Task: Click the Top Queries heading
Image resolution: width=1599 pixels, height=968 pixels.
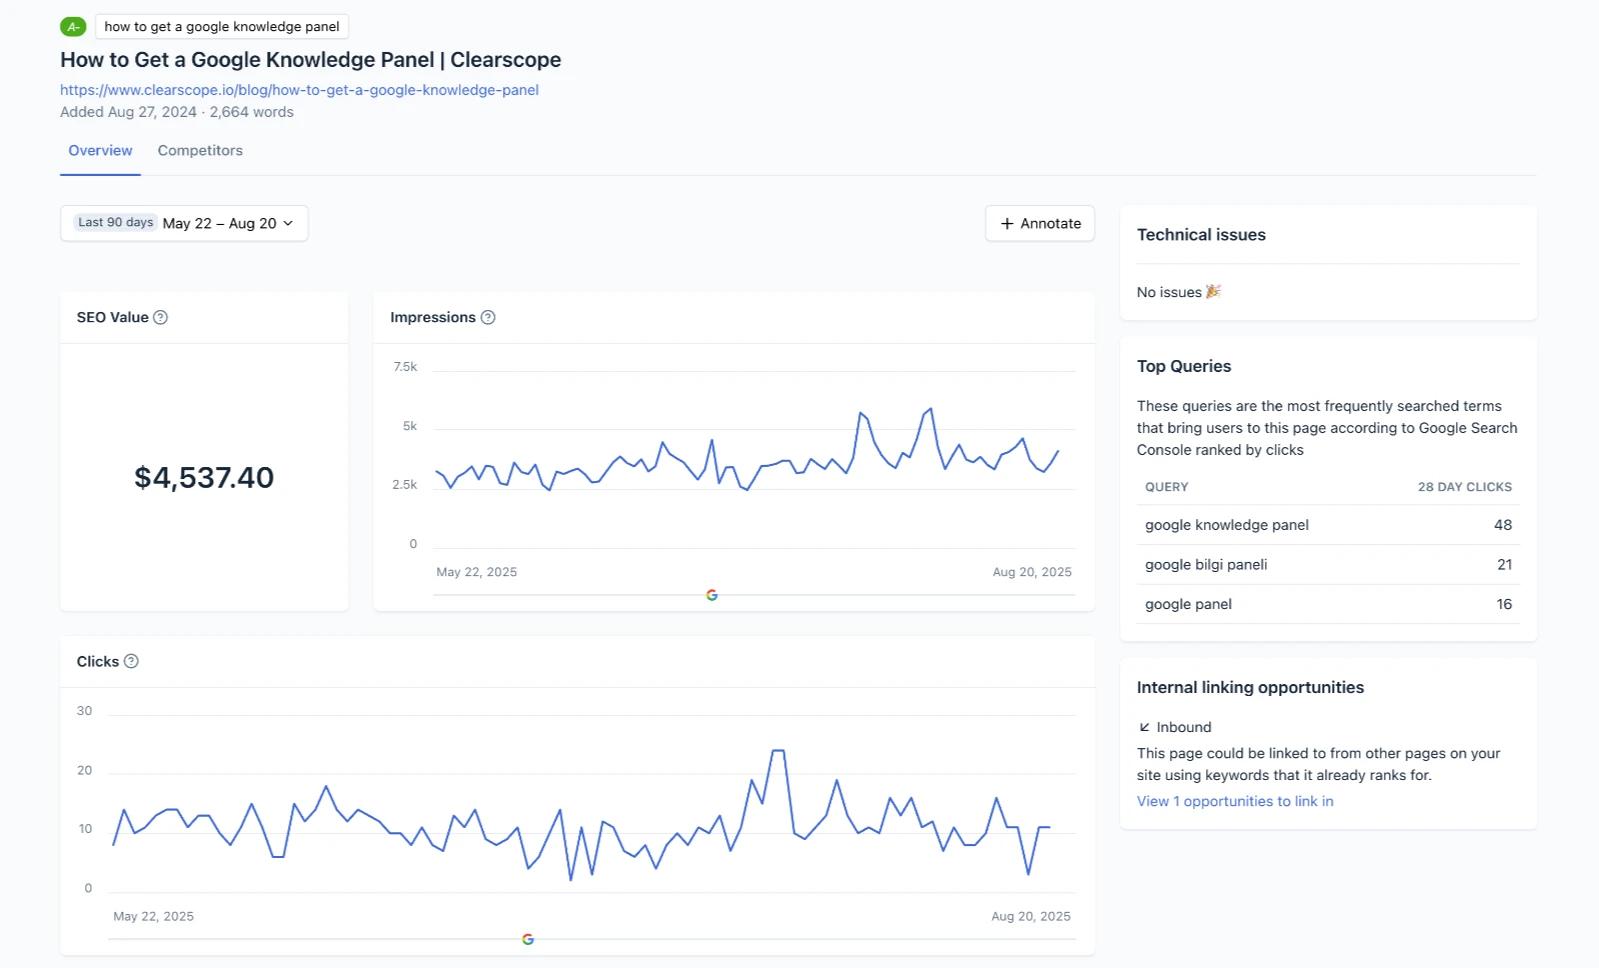Action: pos(1184,366)
